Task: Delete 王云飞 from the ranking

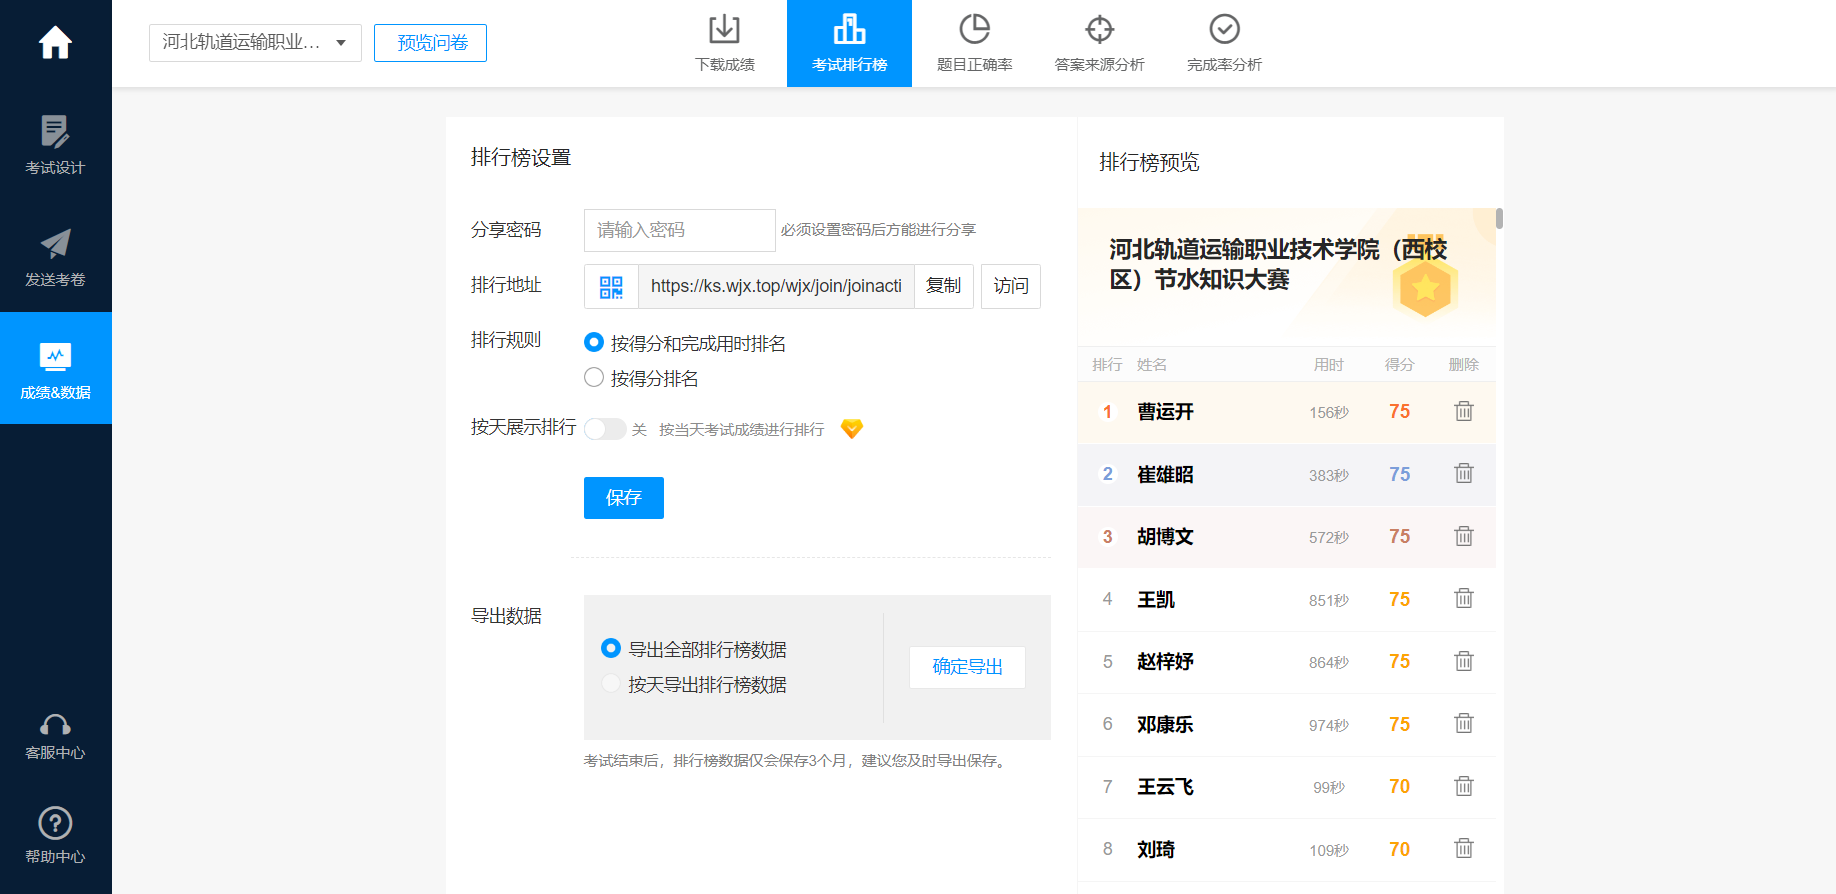Action: coord(1464,786)
